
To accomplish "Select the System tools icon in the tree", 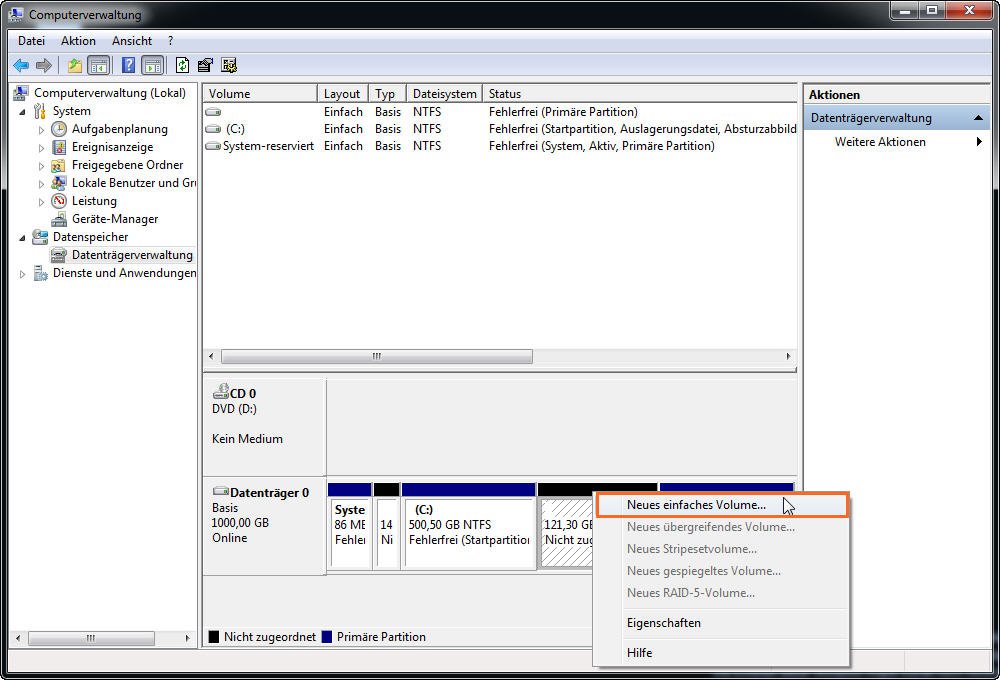I will (40, 111).
